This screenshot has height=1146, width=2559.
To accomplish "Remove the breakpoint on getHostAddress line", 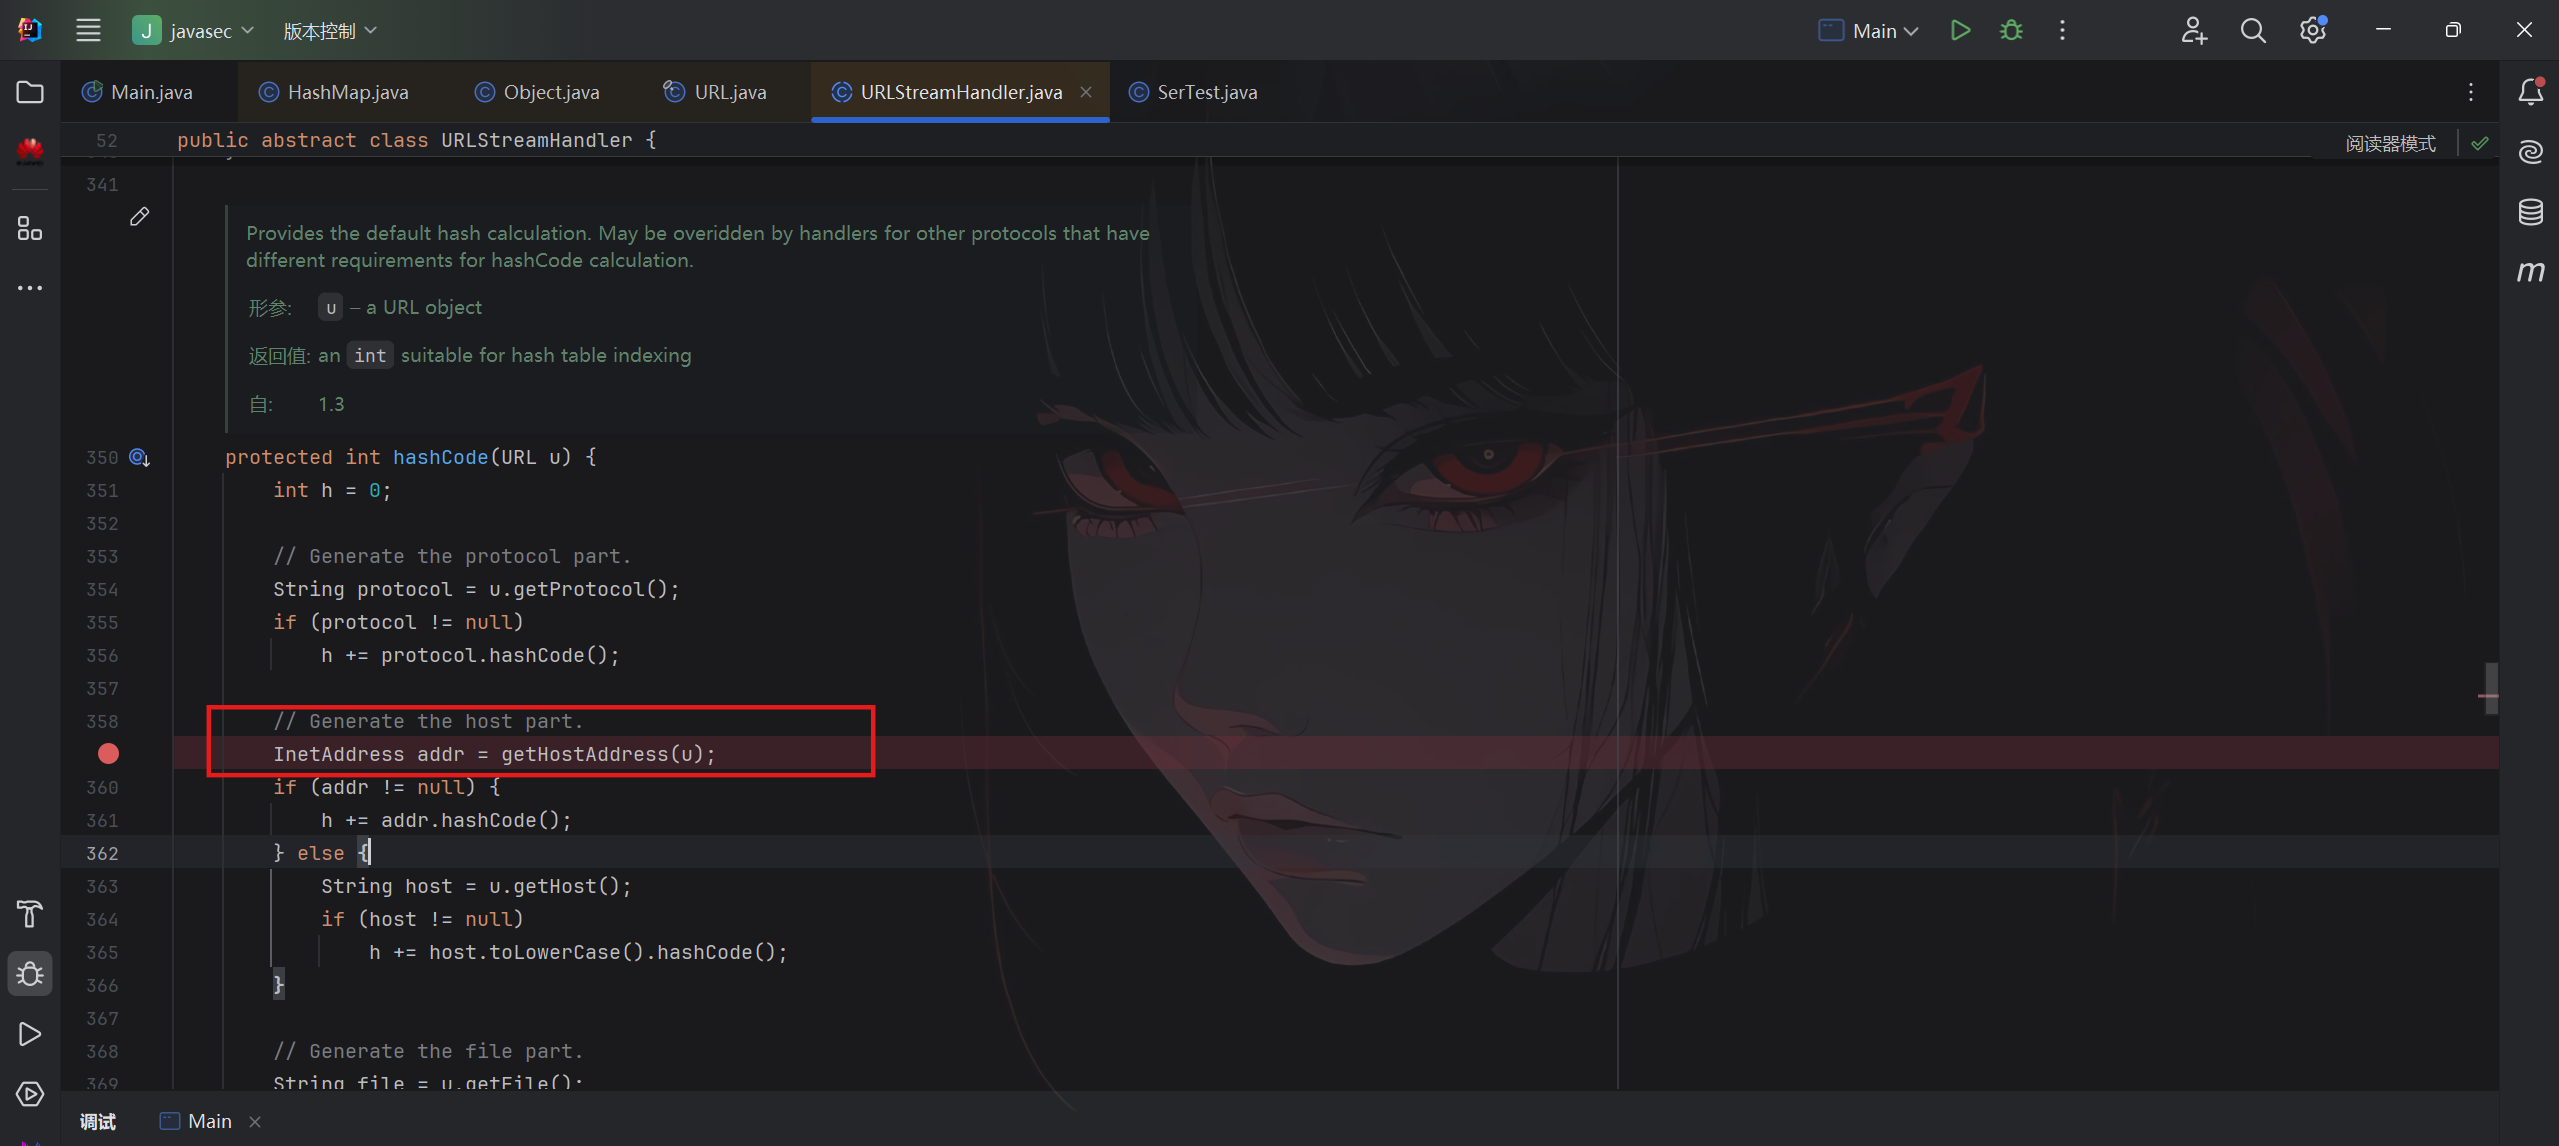I will click(108, 754).
